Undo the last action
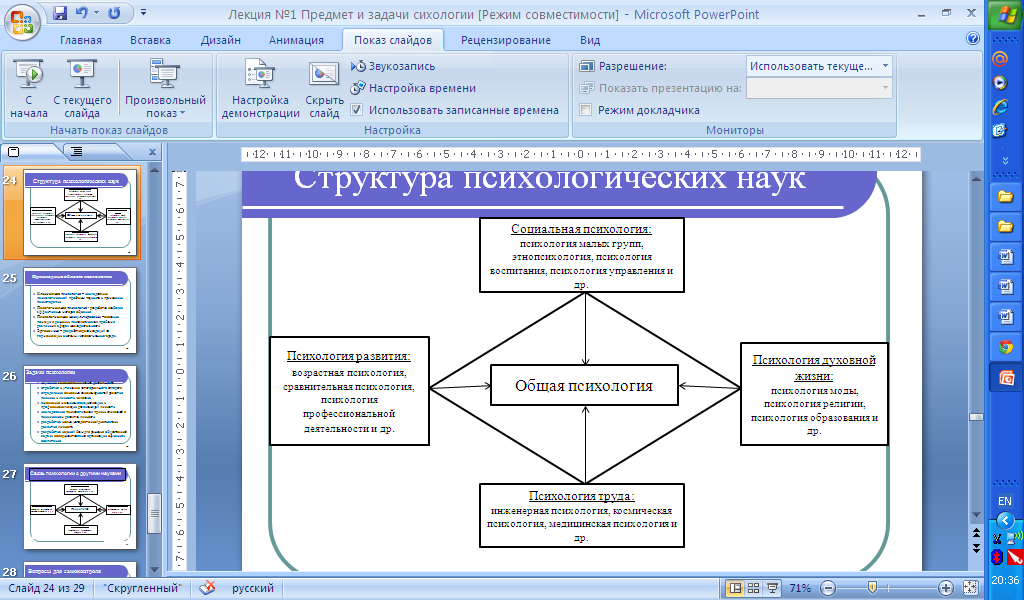The width and height of the screenshot is (1024, 600). 82,12
